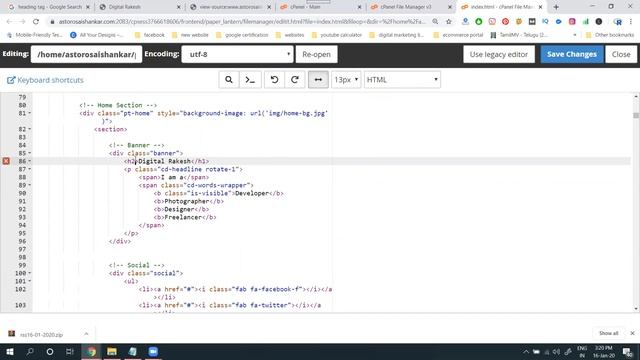Viewport: 640px width, 360px height.
Task: Click Show all downloads
Action: (608, 333)
